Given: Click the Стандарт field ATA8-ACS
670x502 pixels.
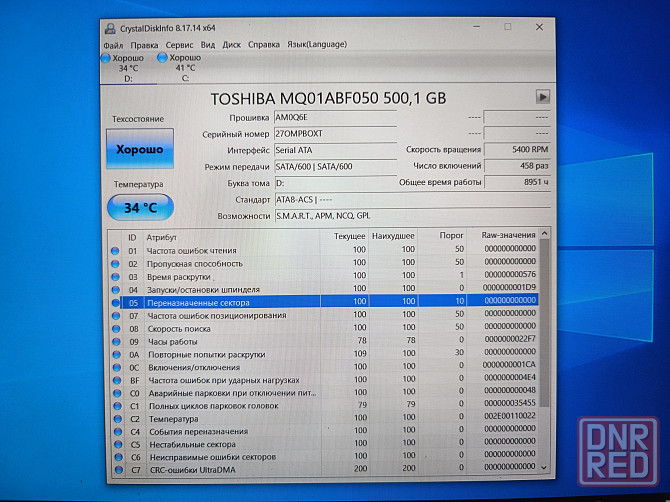Looking at the screenshot, I should coord(412,200).
